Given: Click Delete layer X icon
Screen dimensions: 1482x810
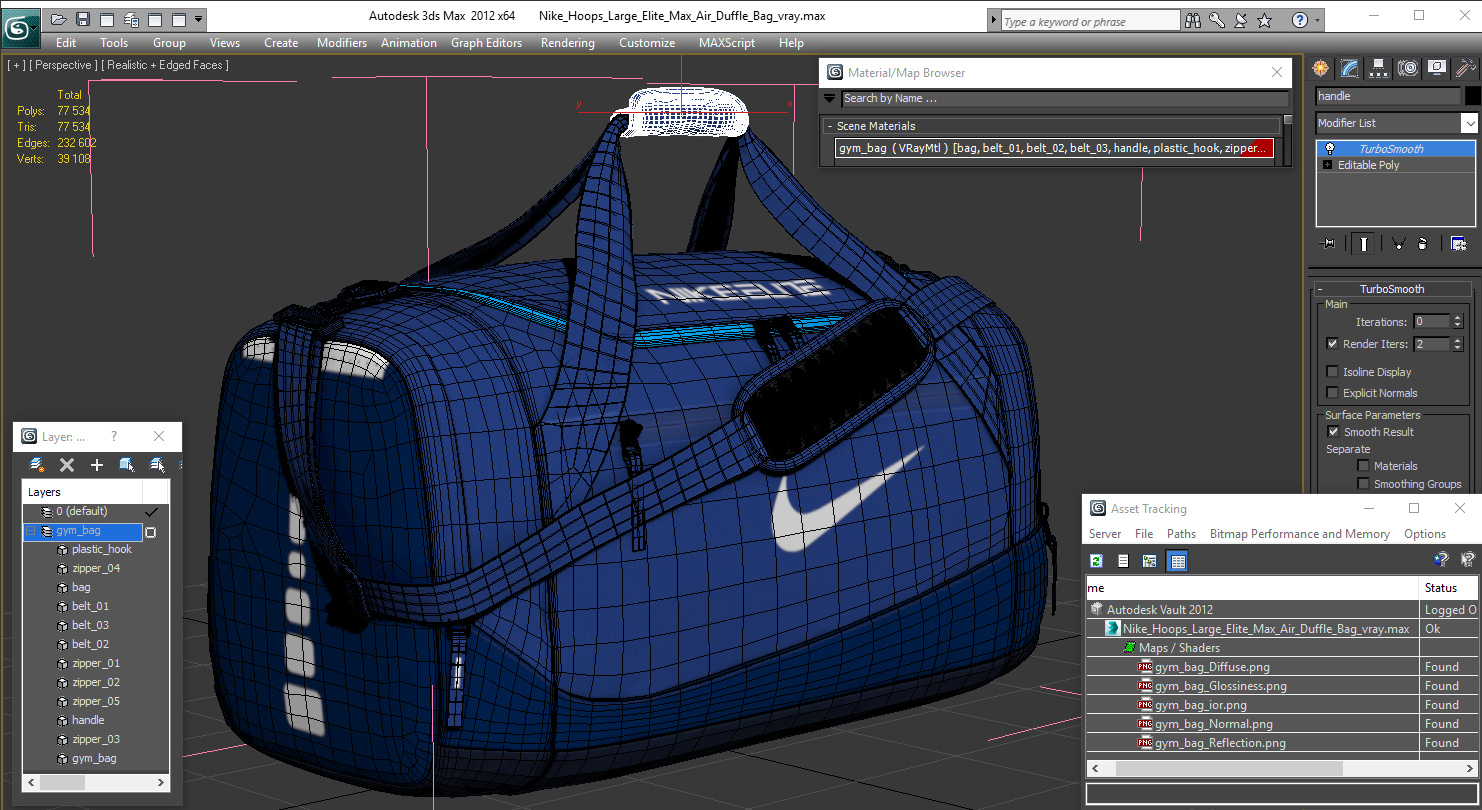Looking at the screenshot, I should point(67,465).
